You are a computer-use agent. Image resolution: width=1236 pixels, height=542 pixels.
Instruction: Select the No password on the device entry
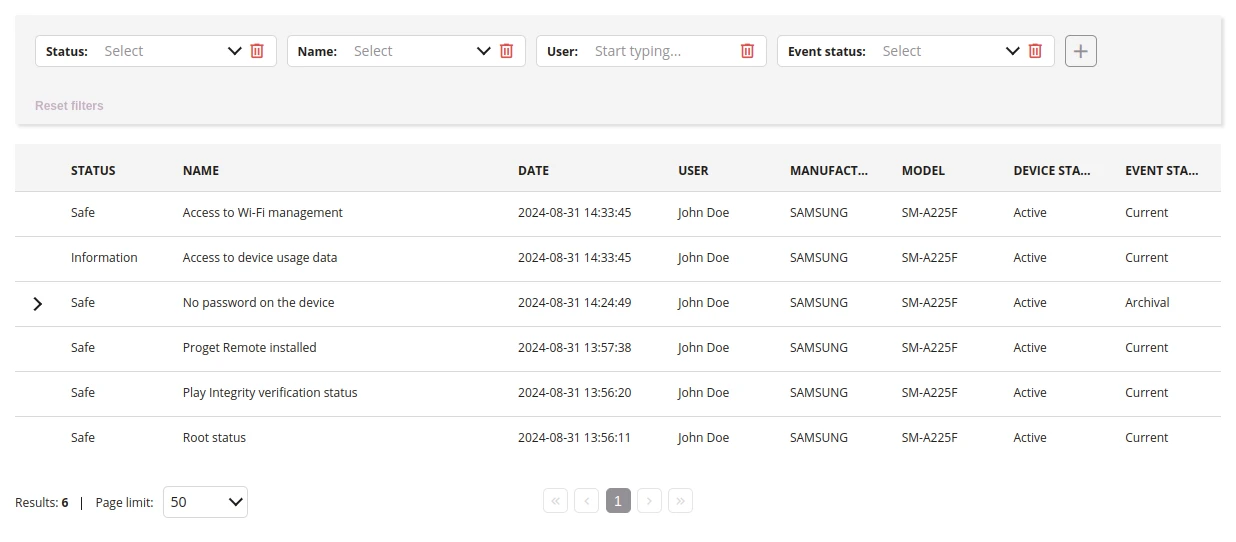click(x=618, y=303)
